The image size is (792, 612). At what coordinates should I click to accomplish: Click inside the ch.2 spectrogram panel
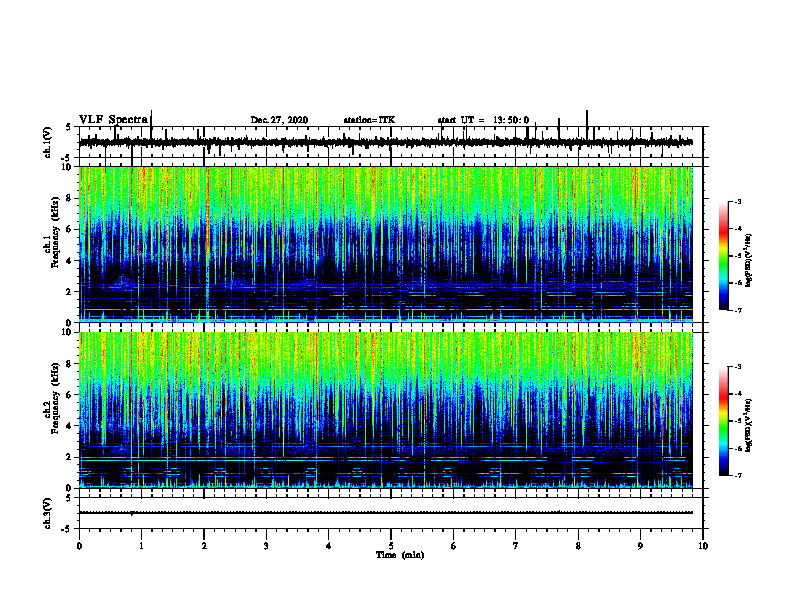(x=385, y=410)
